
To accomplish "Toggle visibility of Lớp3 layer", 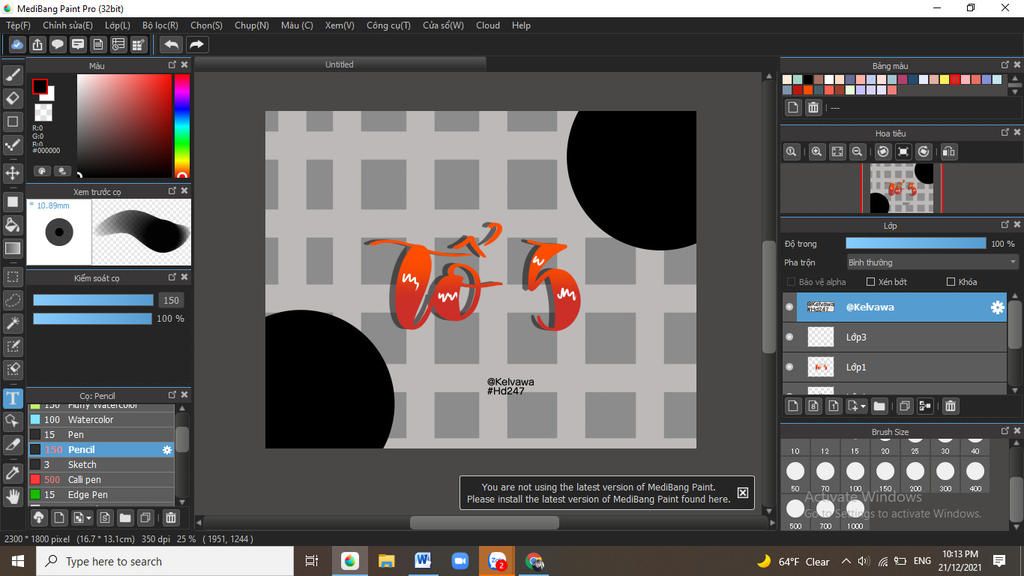I will [790, 337].
